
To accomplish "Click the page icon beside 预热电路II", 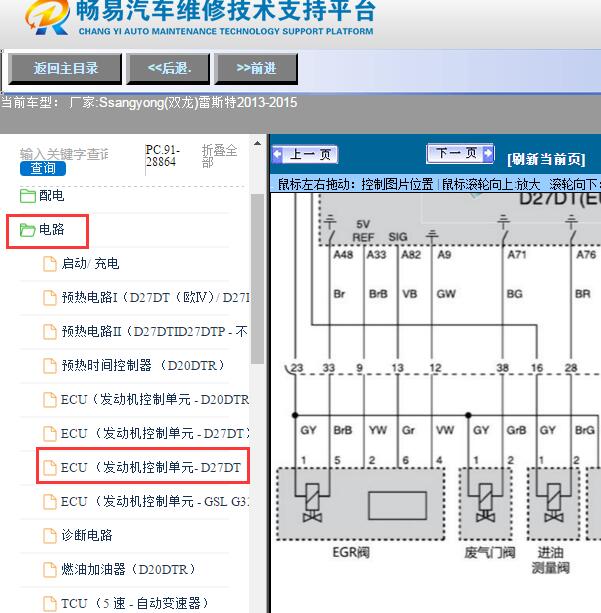I will pyautogui.click(x=50, y=332).
